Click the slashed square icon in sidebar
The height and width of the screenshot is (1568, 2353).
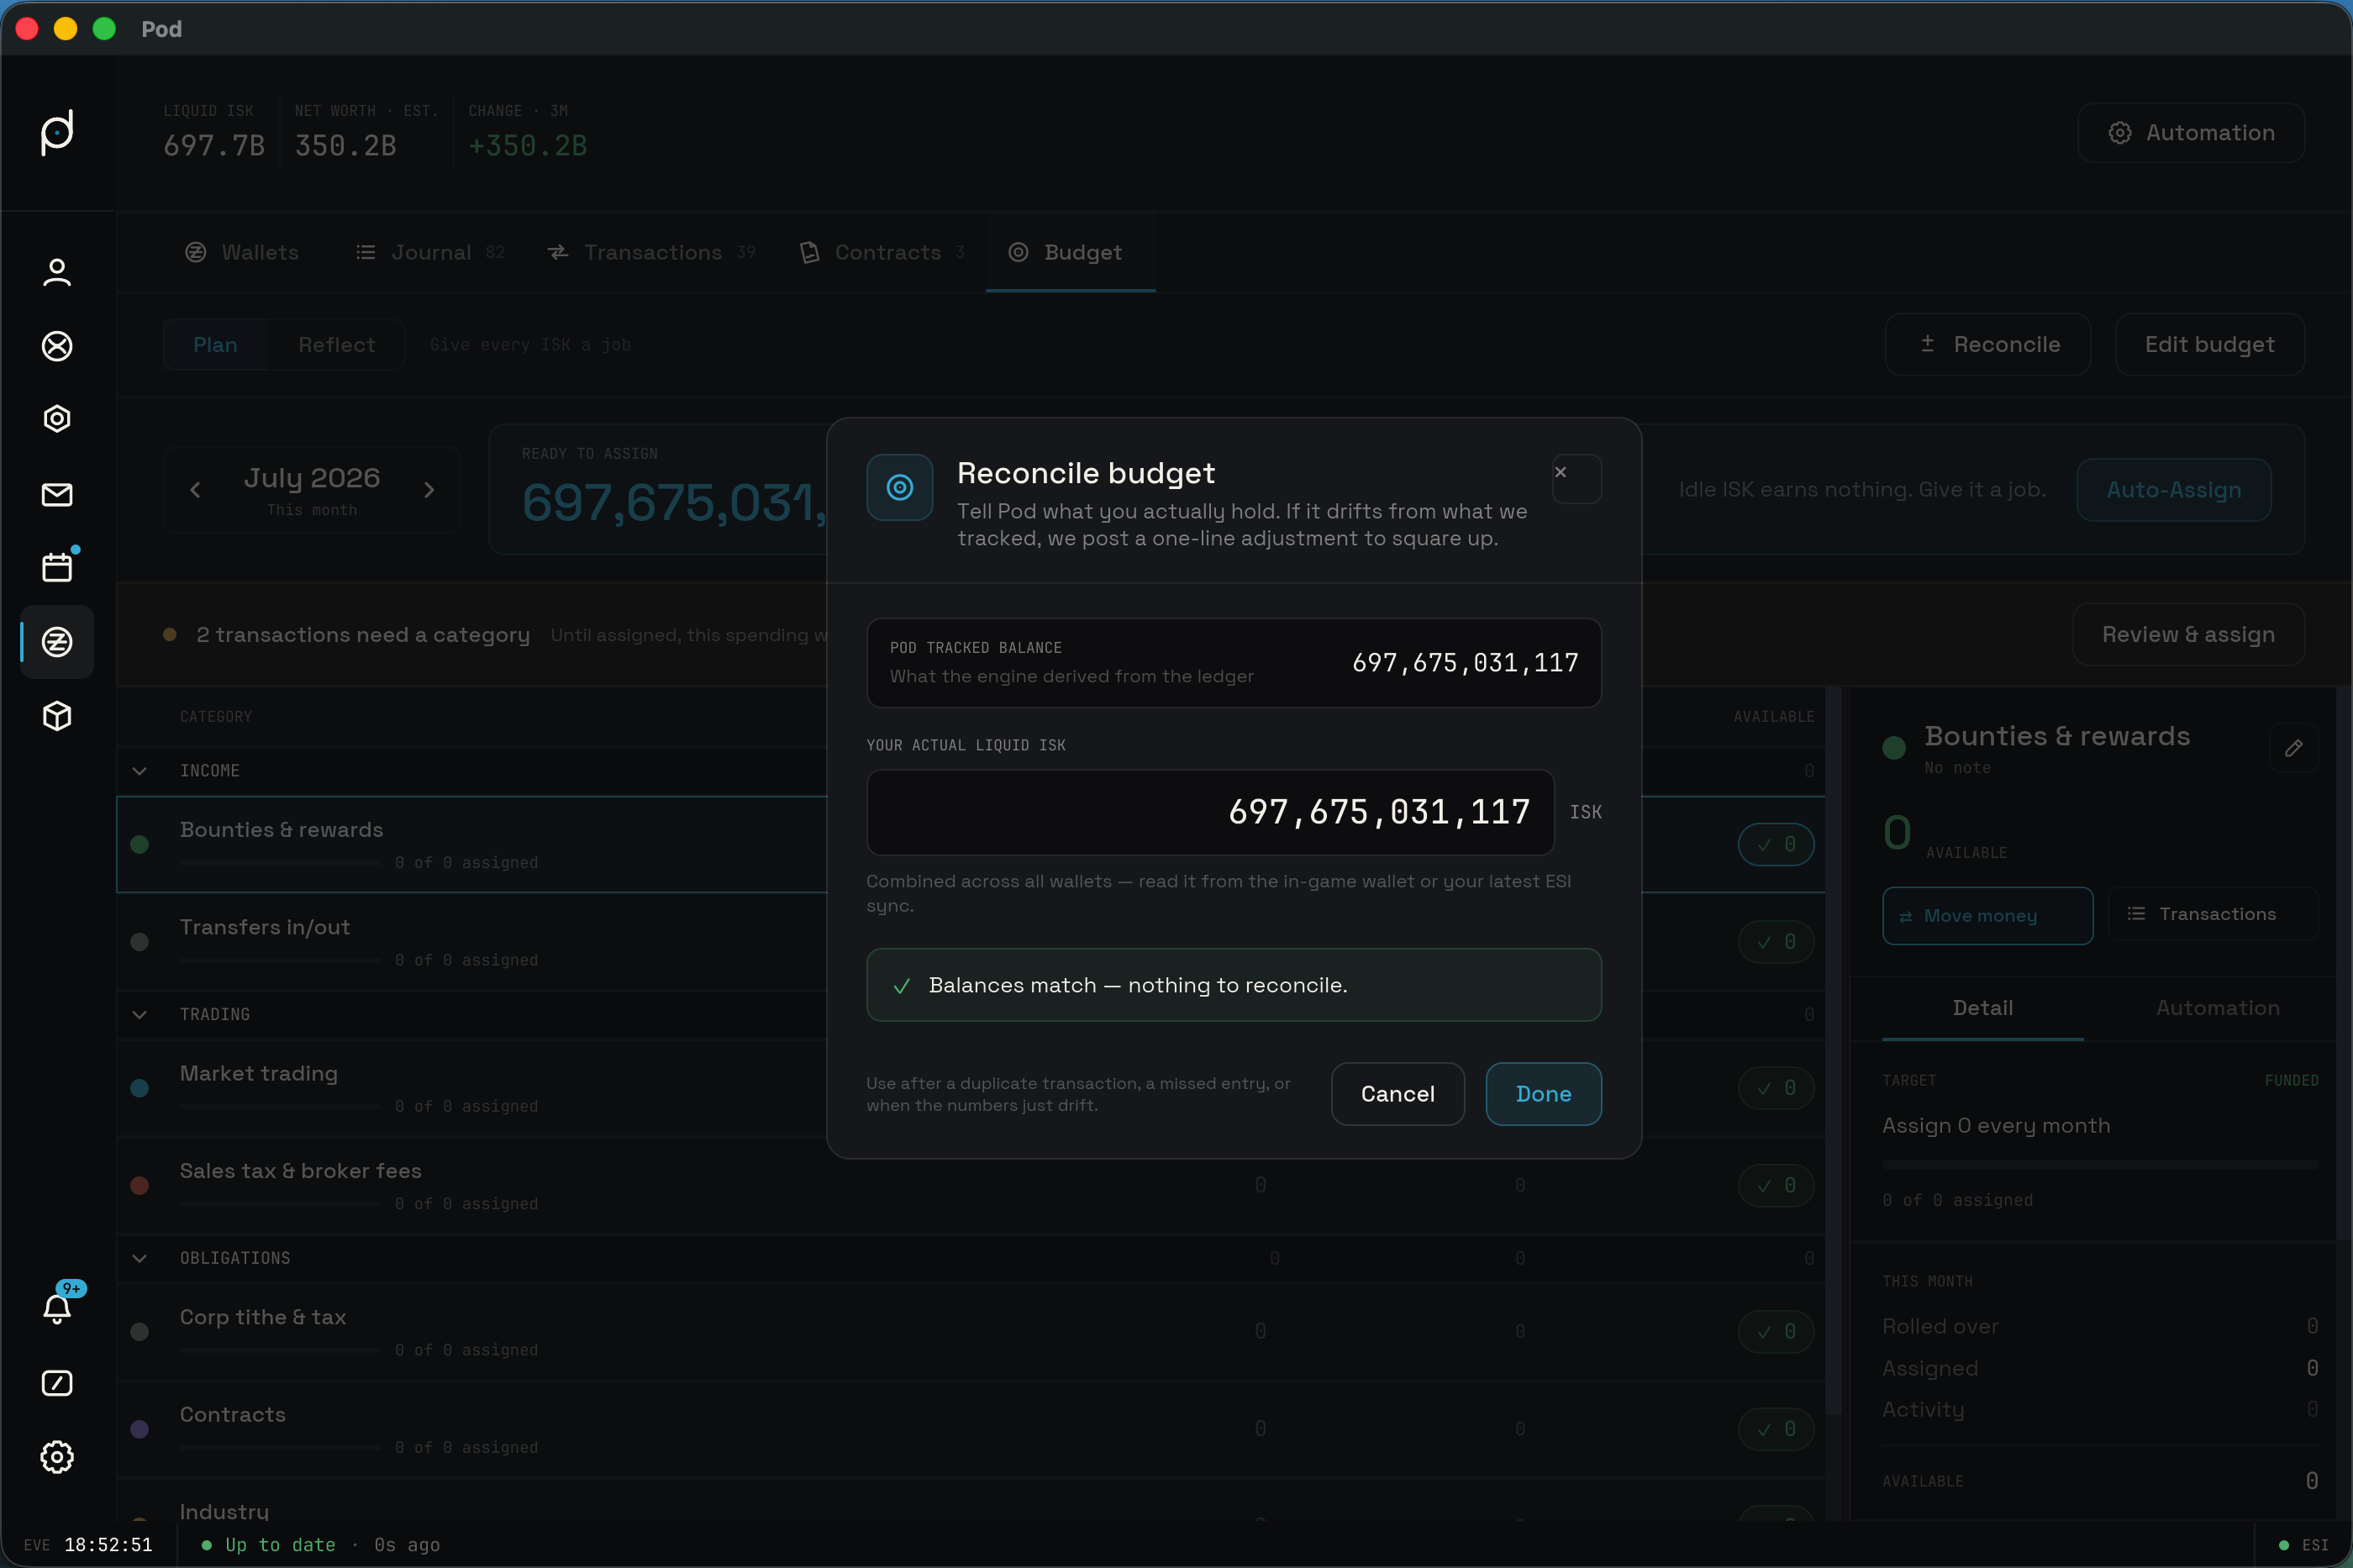pyautogui.click(x=57, y=1383)
